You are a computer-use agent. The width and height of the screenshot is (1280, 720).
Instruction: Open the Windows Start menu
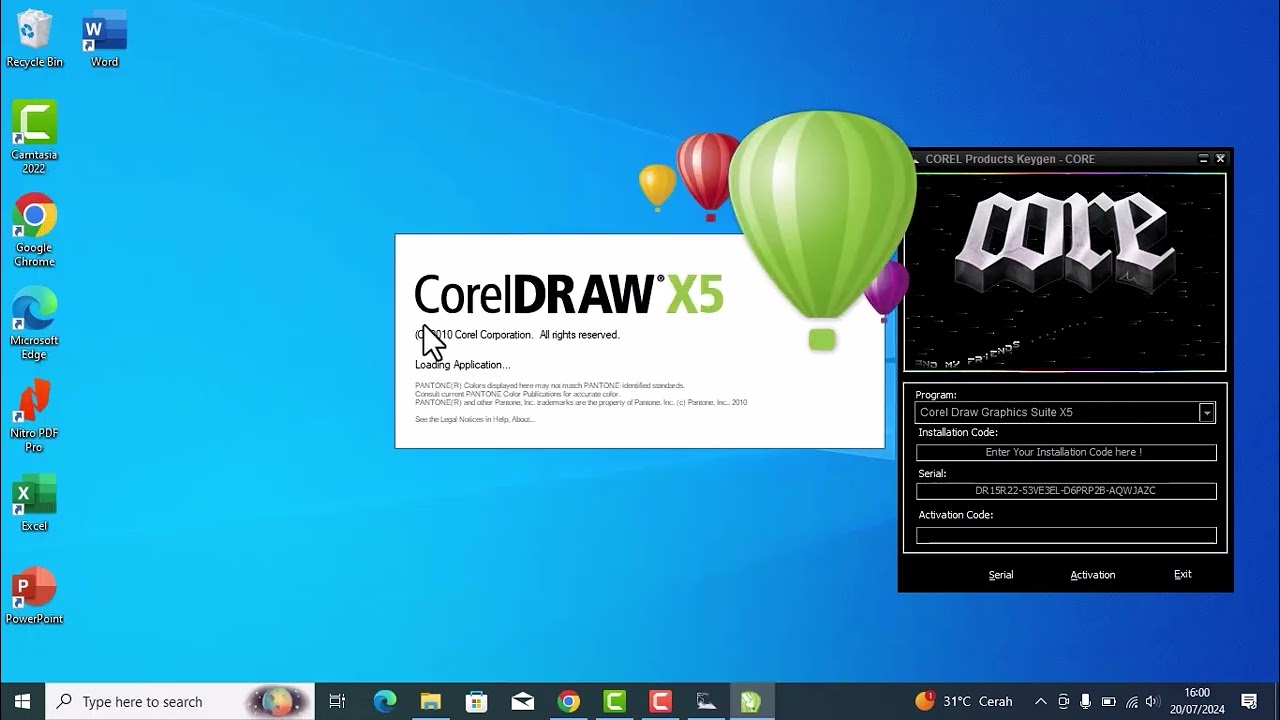click(x=22, y=701)
